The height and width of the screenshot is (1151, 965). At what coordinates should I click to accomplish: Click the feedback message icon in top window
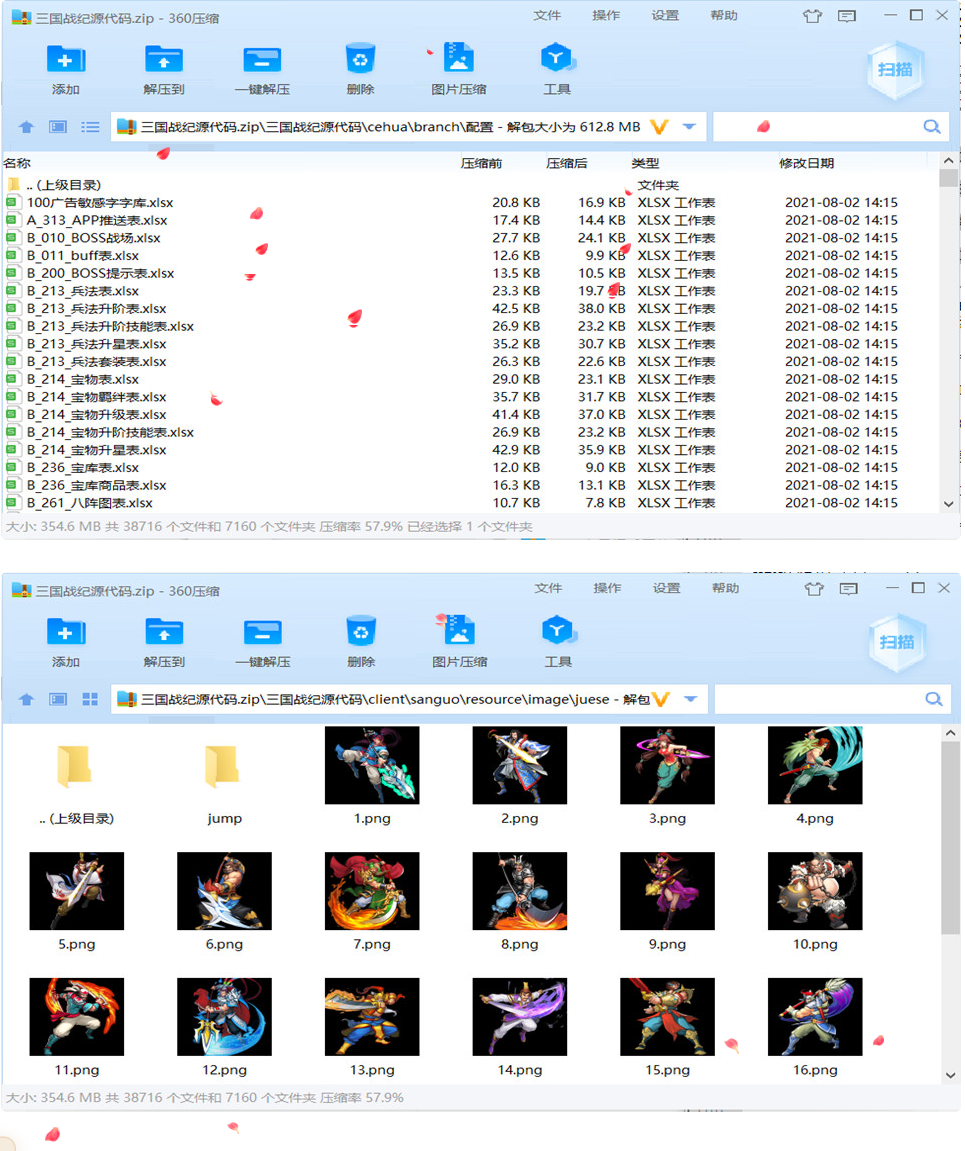point(847,15)
